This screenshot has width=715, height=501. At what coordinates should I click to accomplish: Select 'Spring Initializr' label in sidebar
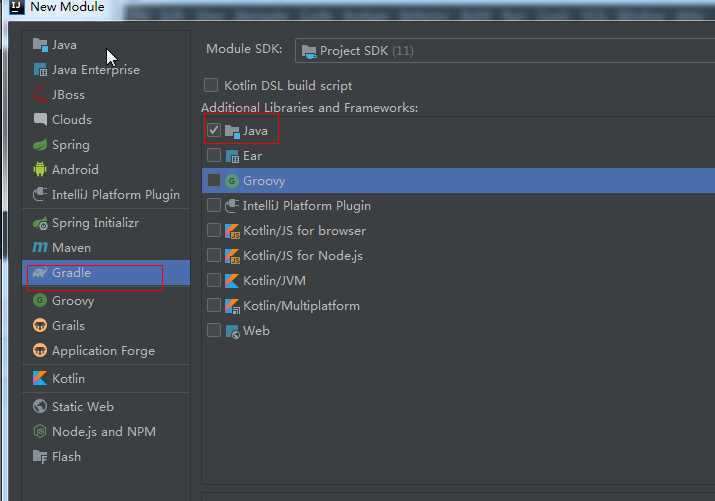click(x=95, y=223)
